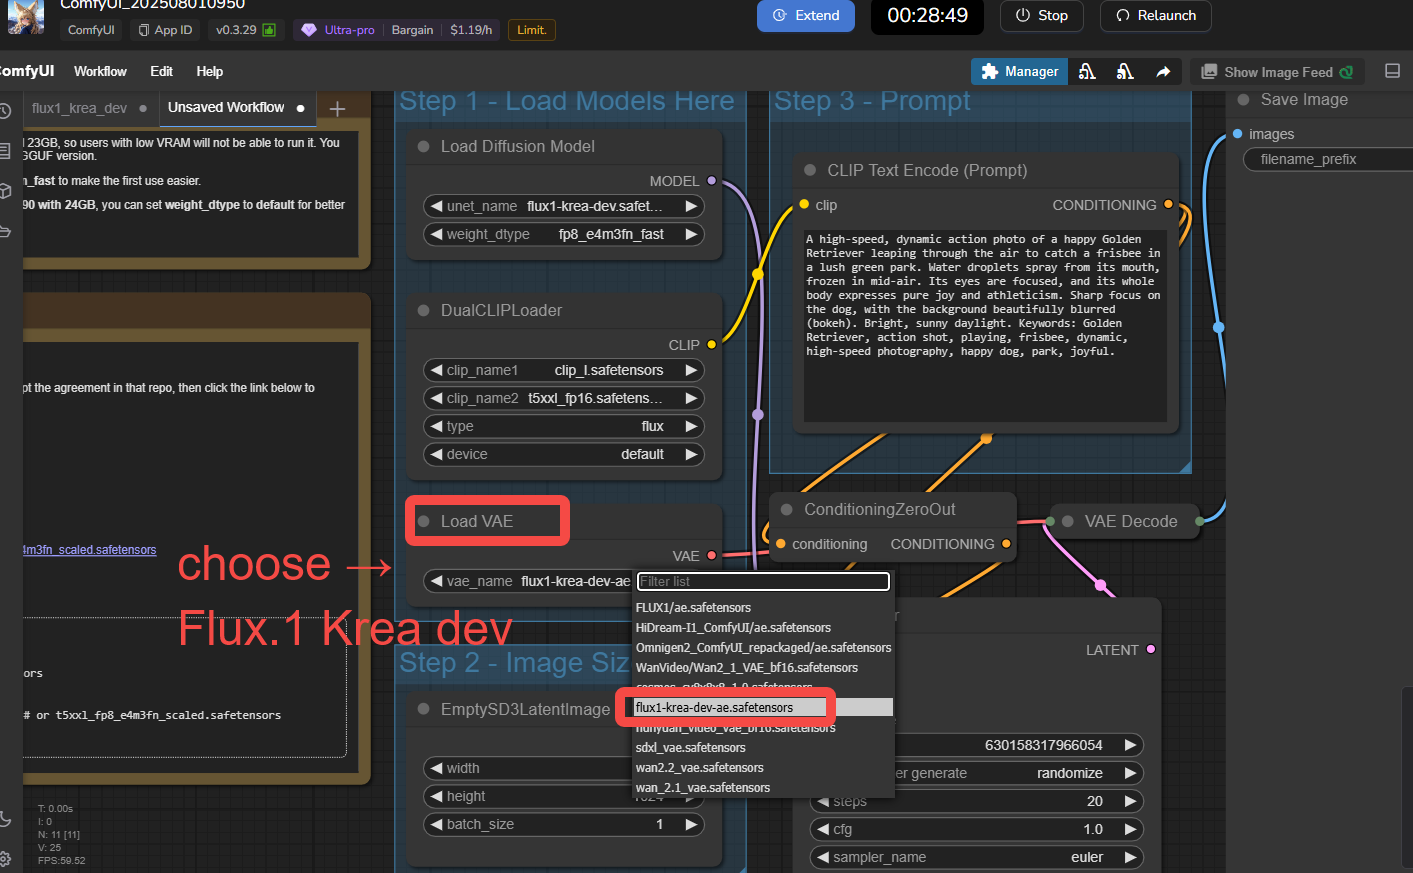This screenshot has height=873, width=1413.
Task: Click conditioning input port on ConditioningZeroOut
Action: coord(781,543)
